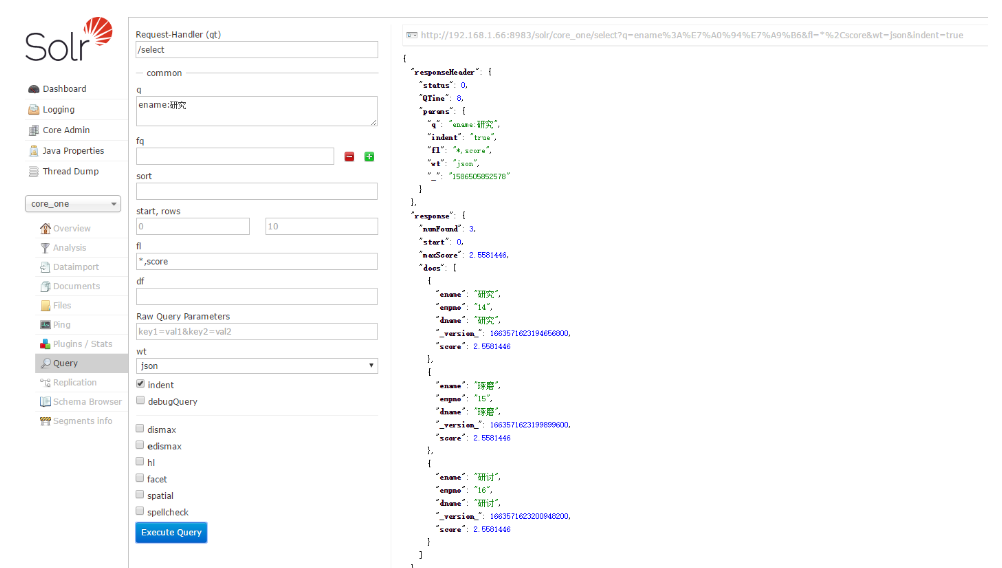The image size is (1002, 568).
Task: Open the request URL link at top
Action: (692, 35)
